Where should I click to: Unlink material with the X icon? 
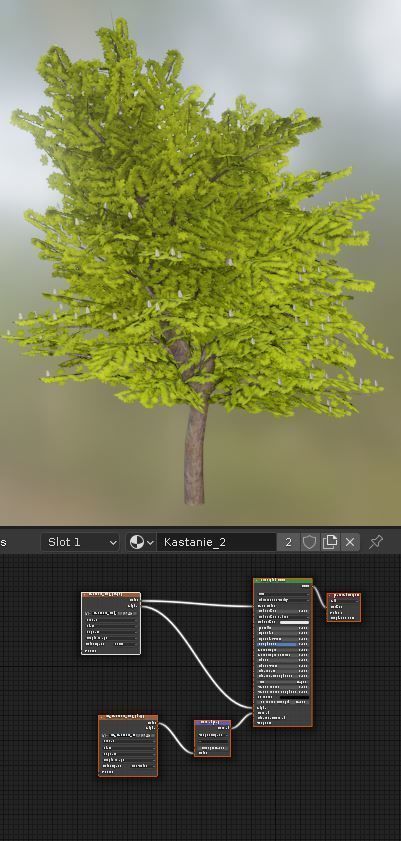tap(350, 542)
